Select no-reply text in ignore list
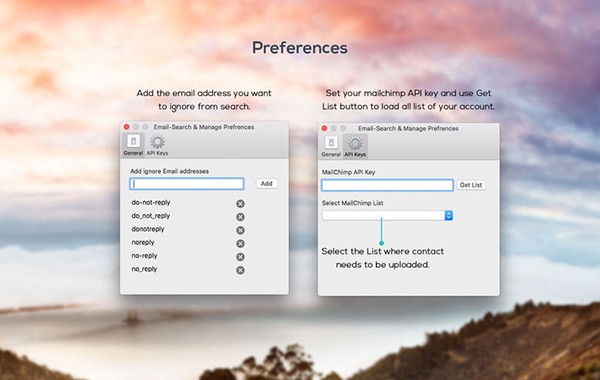This screenshot has width=600, height=380. click(144, 256)
